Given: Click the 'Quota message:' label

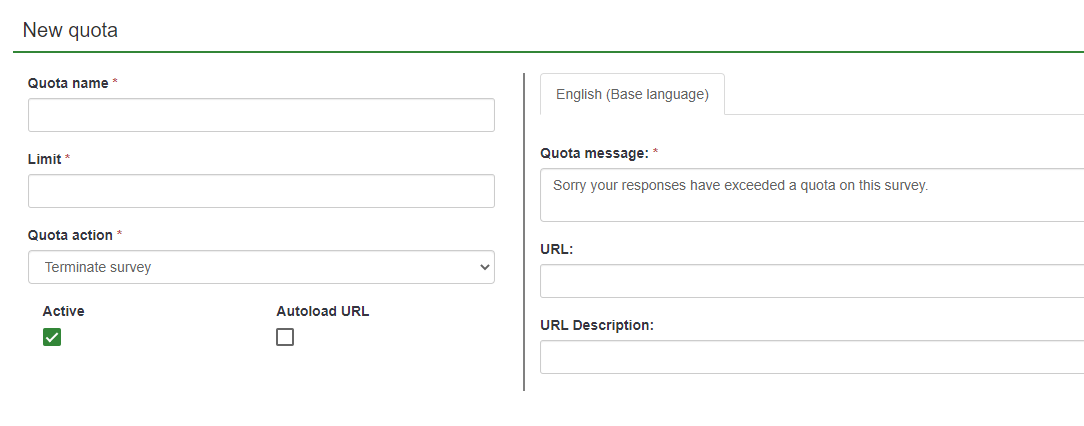Looking at the screenshot, I should click(594, 153).
